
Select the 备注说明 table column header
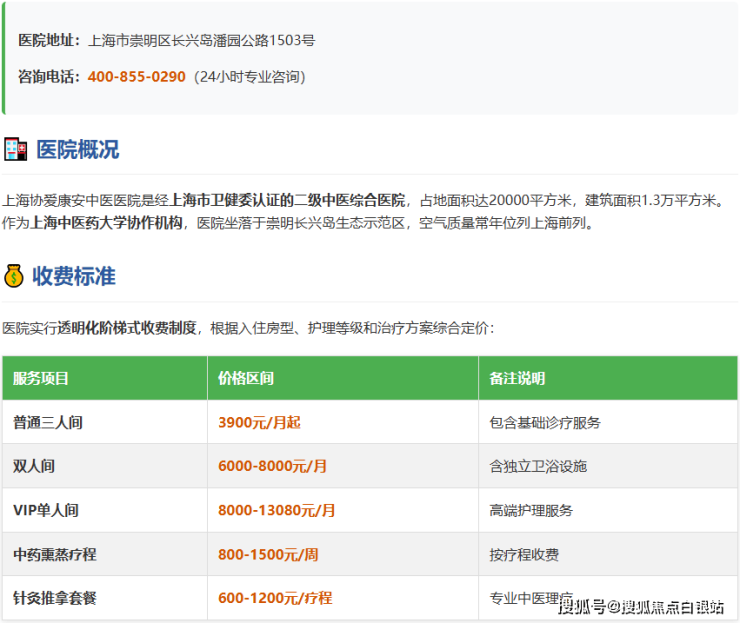(517, 379)
